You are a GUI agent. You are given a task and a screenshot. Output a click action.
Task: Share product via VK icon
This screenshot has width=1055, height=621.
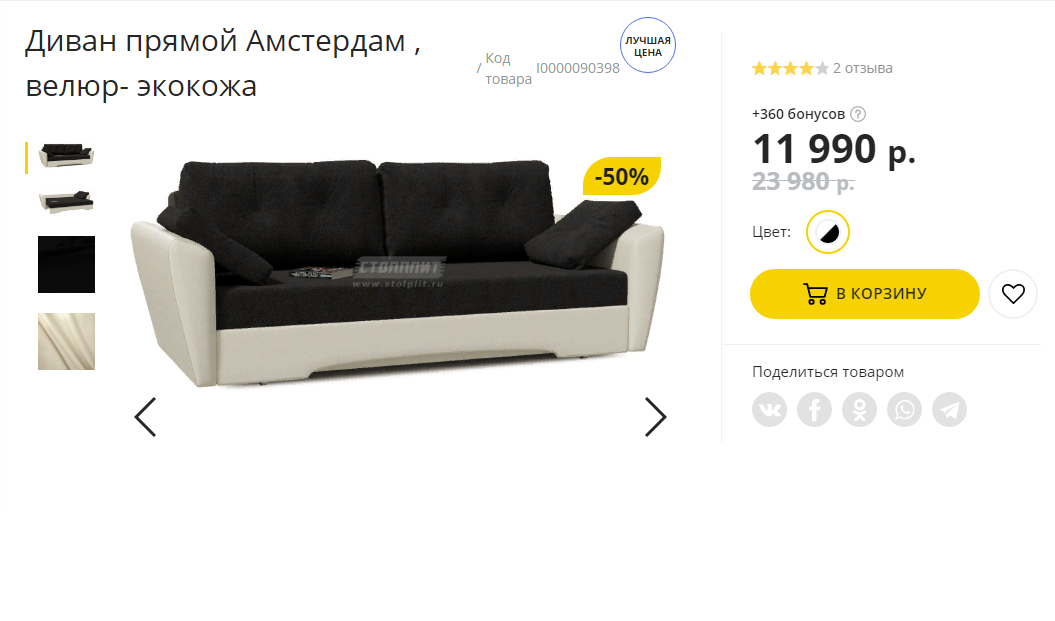click(x=769, y=409)
